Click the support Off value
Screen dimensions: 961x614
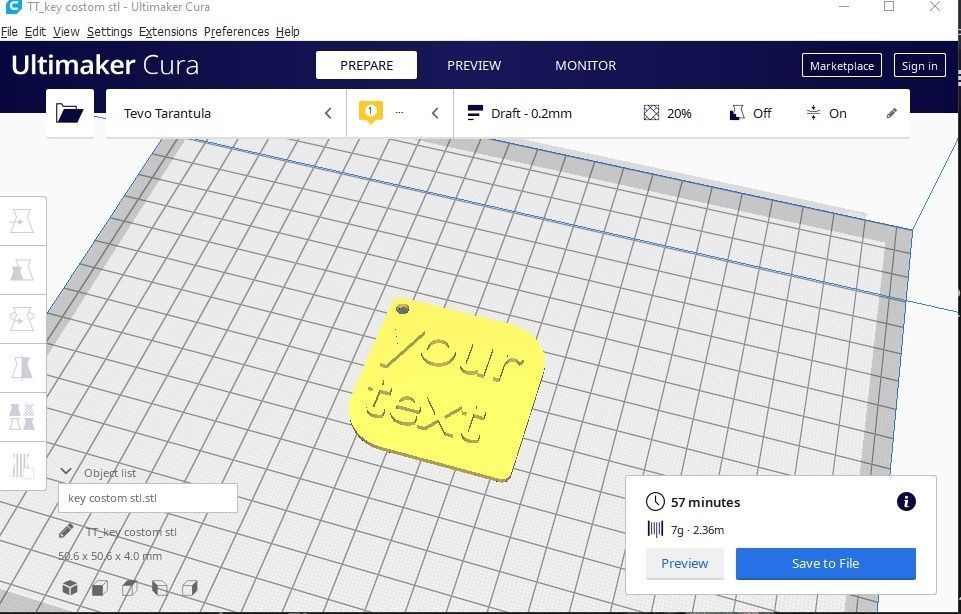point(762,113)
